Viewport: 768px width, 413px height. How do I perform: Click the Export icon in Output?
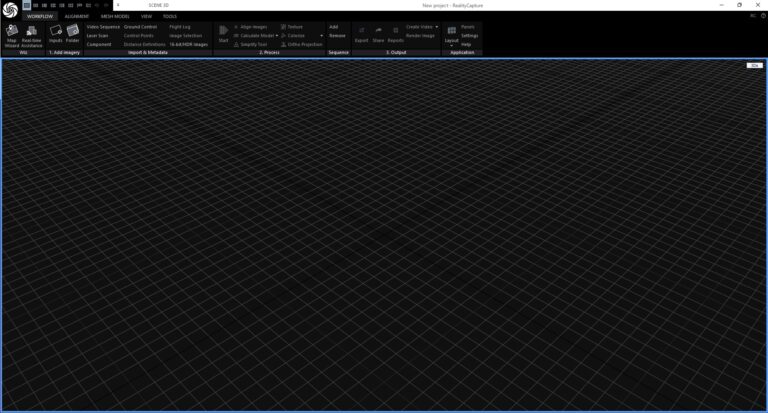pyautogui.click(x=362, y=35)
